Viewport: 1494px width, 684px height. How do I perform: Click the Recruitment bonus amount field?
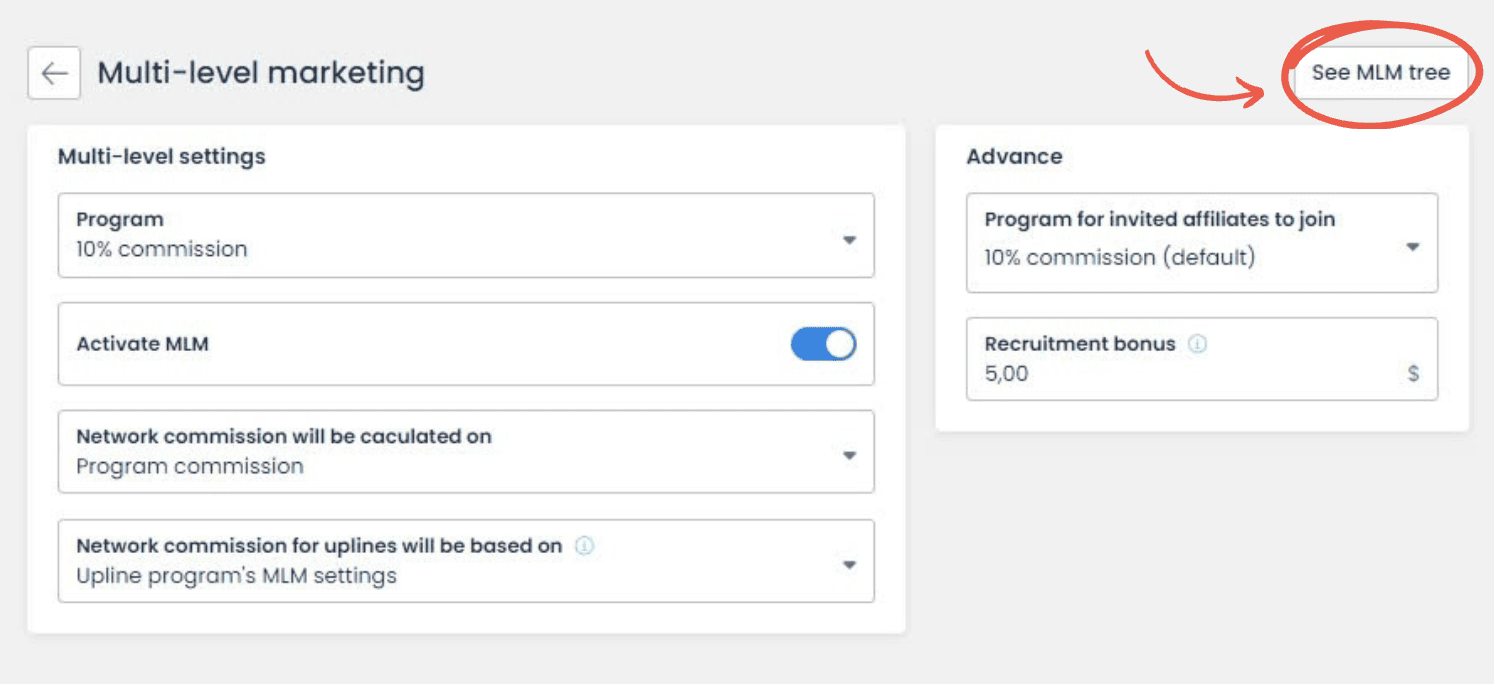click(x=1202, y=359)
